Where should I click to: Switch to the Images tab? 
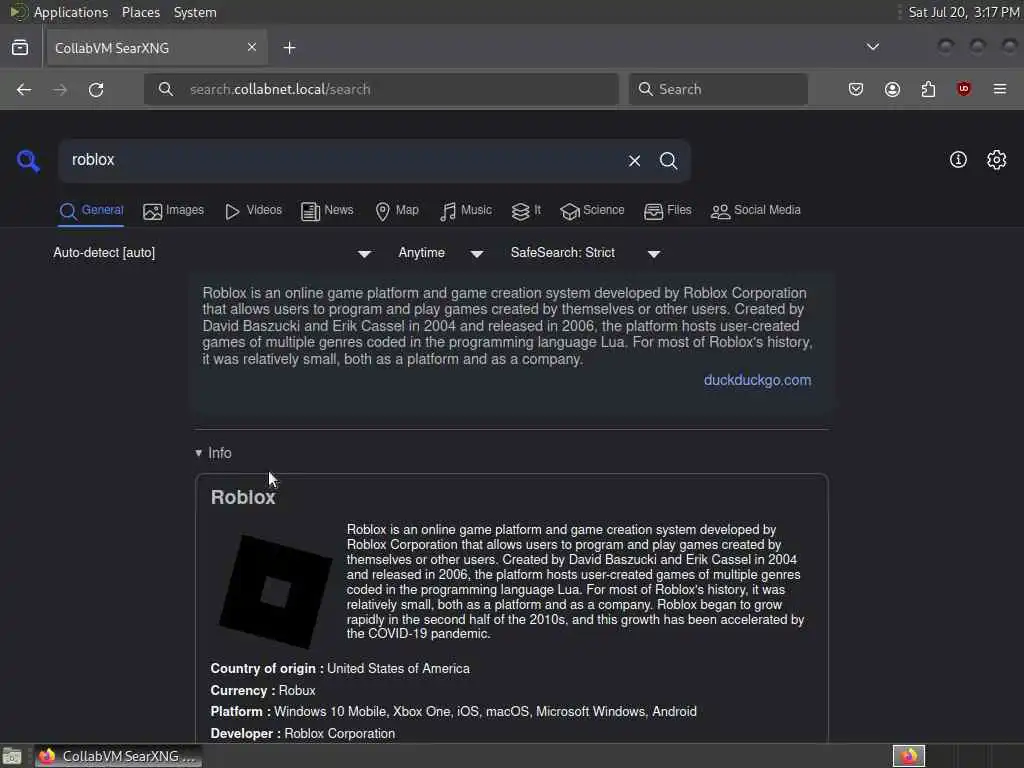[x=174, y=211]
